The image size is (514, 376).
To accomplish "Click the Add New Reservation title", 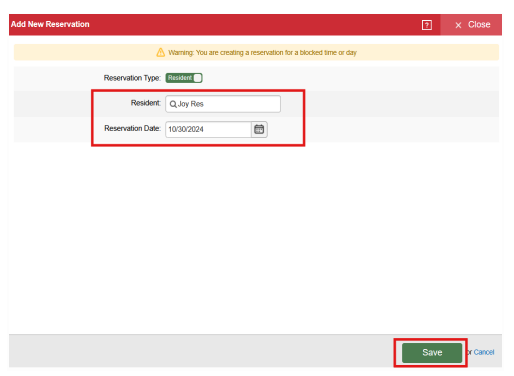I will (x=50, y=24).
